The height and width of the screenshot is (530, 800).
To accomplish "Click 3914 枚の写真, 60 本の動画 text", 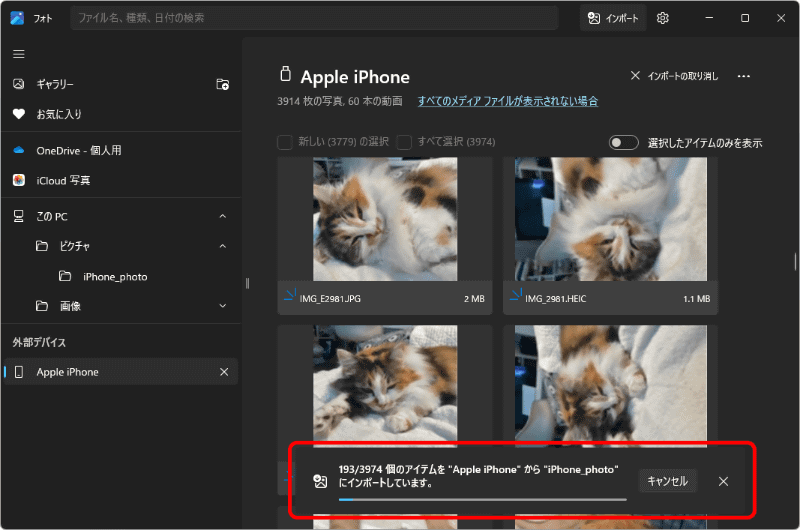I will tap(340, 101).
